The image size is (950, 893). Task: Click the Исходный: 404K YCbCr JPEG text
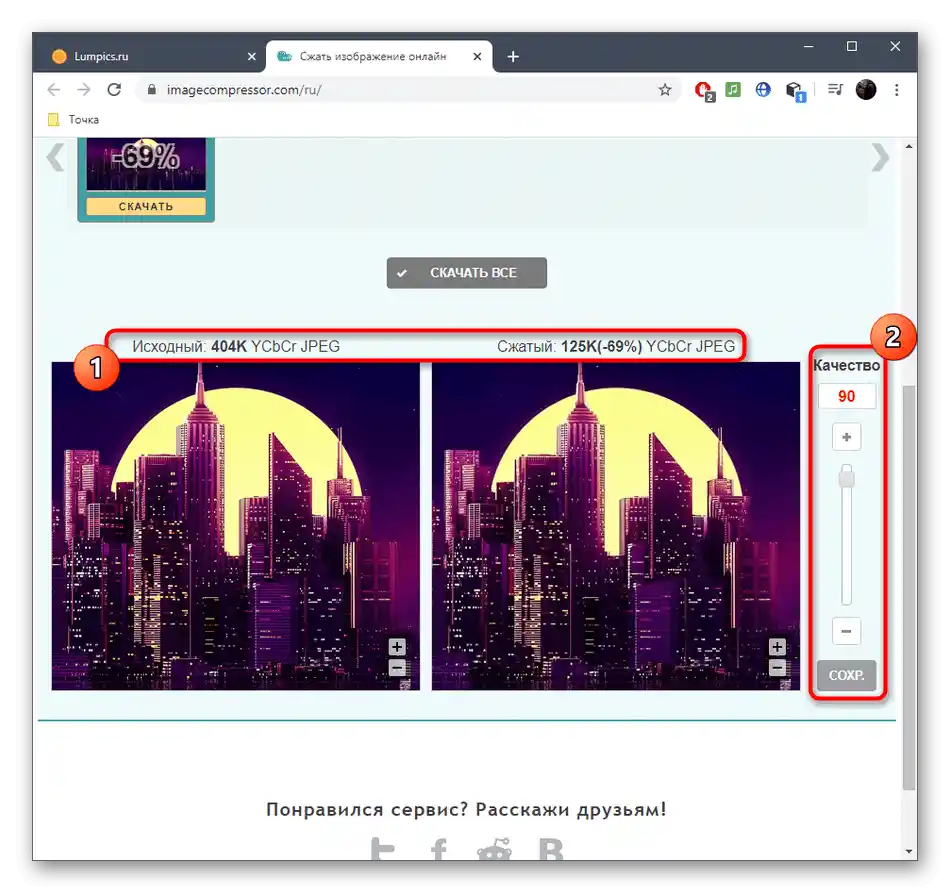click(x=236, y=347)
